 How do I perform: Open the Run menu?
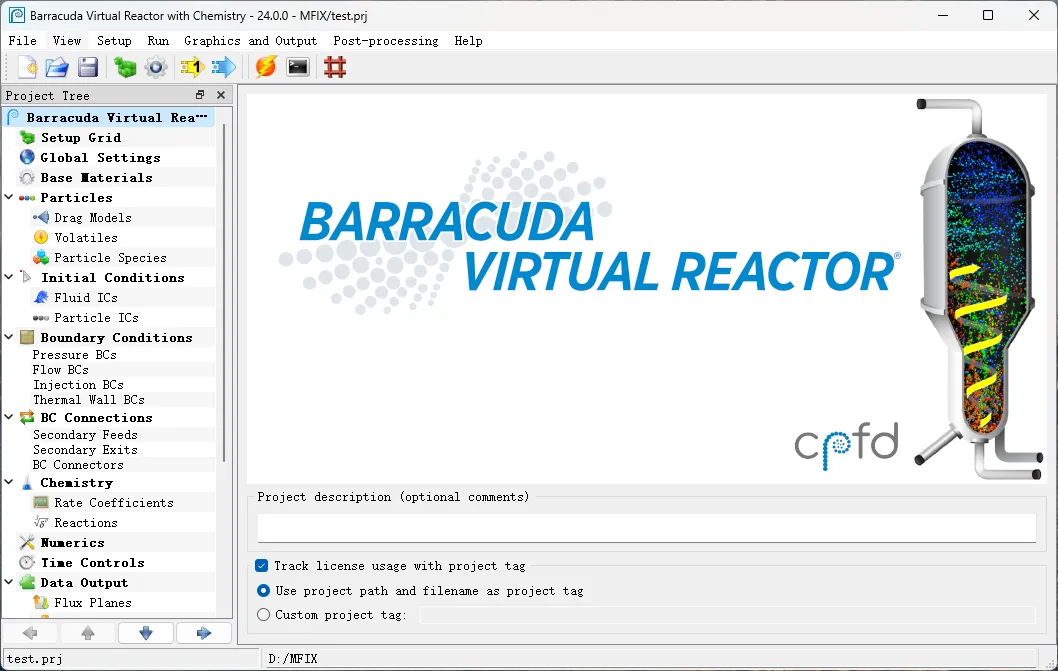pyautogui.click(x=158, y=41)
